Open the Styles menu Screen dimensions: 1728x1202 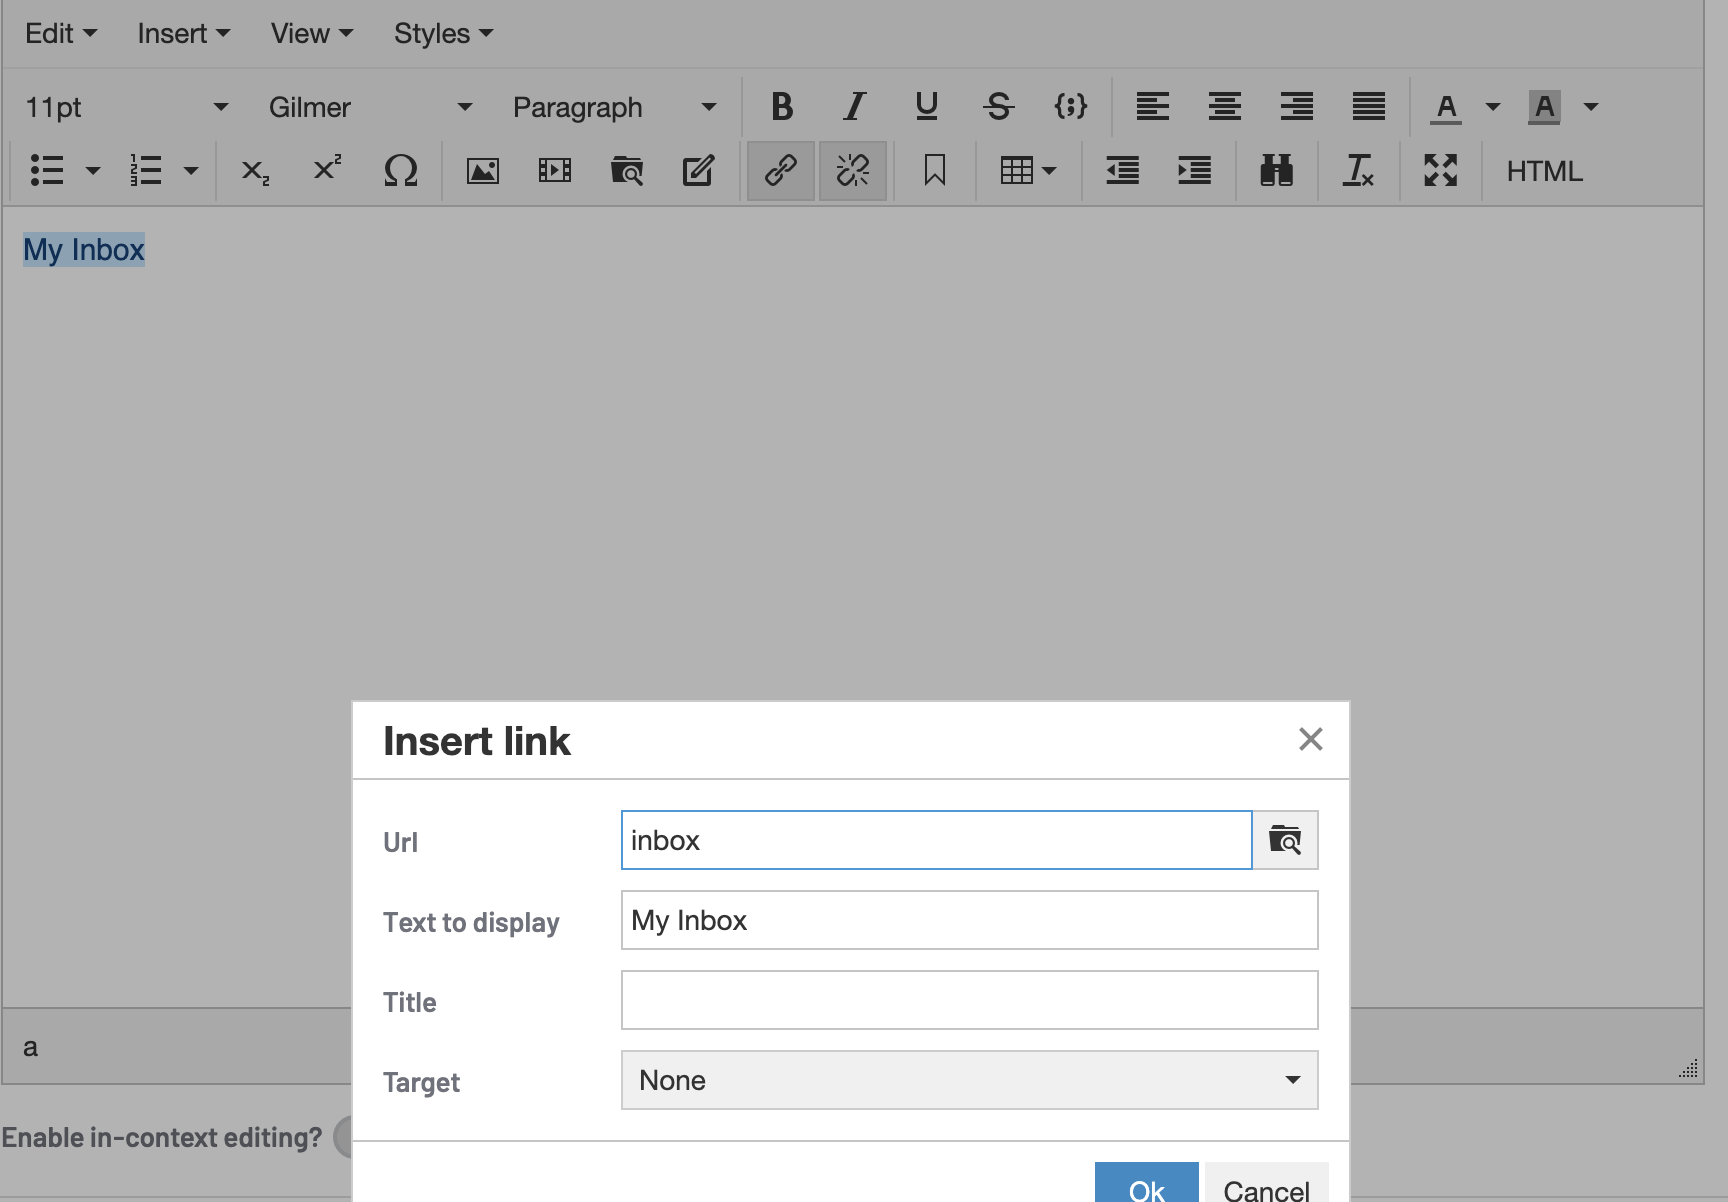tap(443, 34)
